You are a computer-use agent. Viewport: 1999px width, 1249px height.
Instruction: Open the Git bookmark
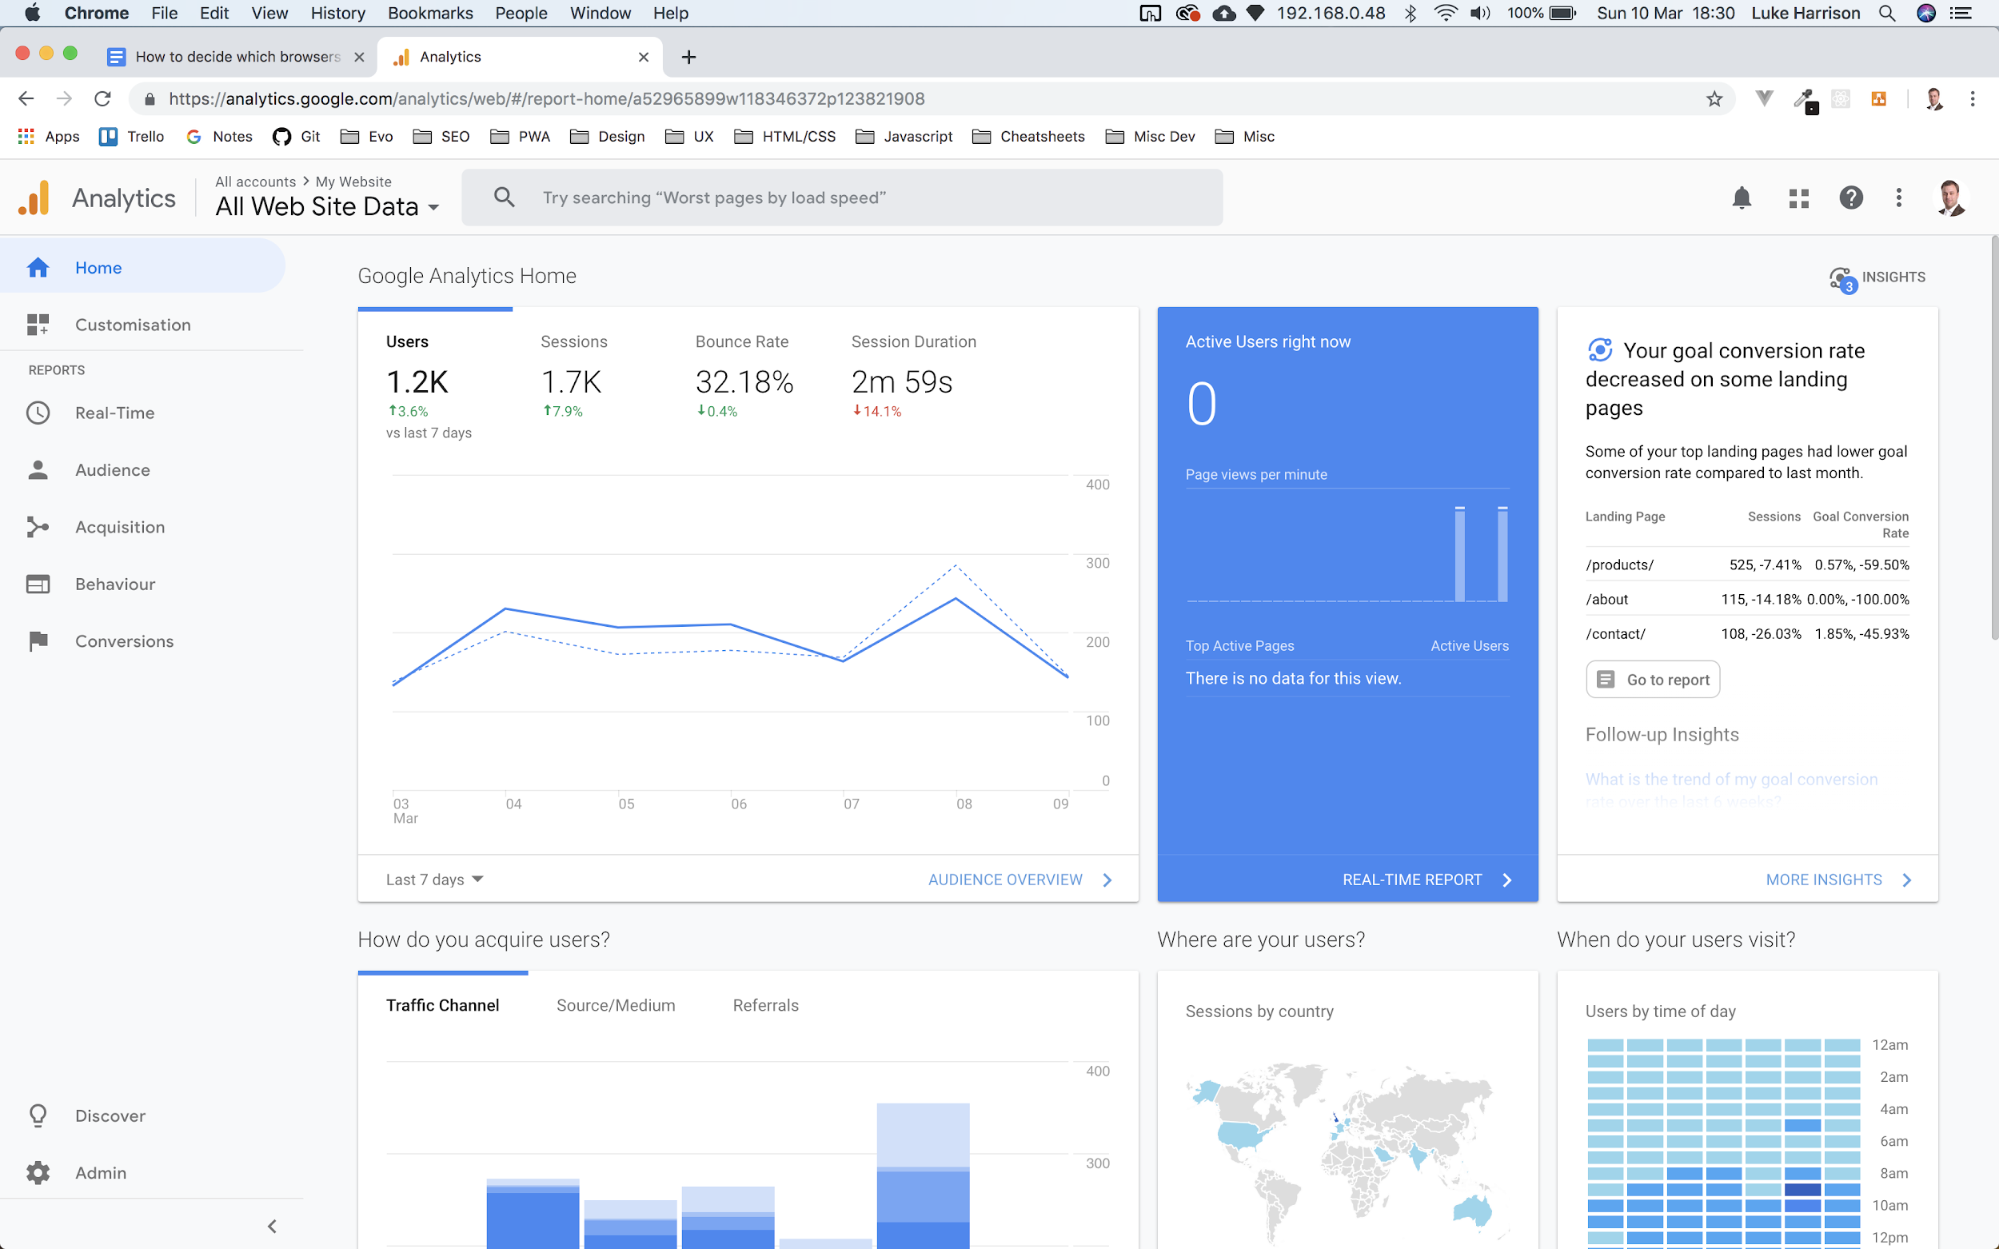point(296,136)
